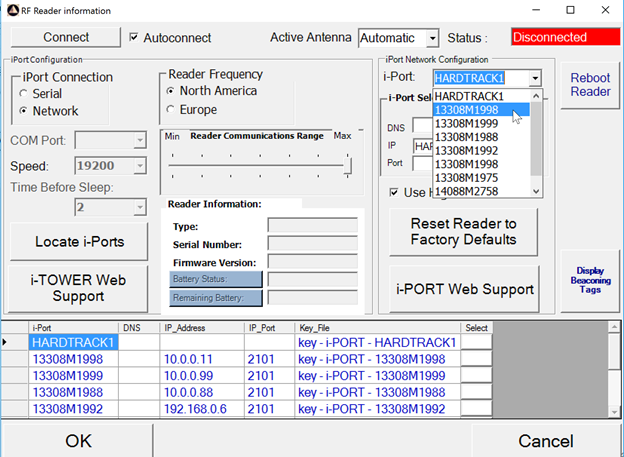Click Display Beaconing Tags button
This screenshot has height=457, width=624.
coord(590,280)
